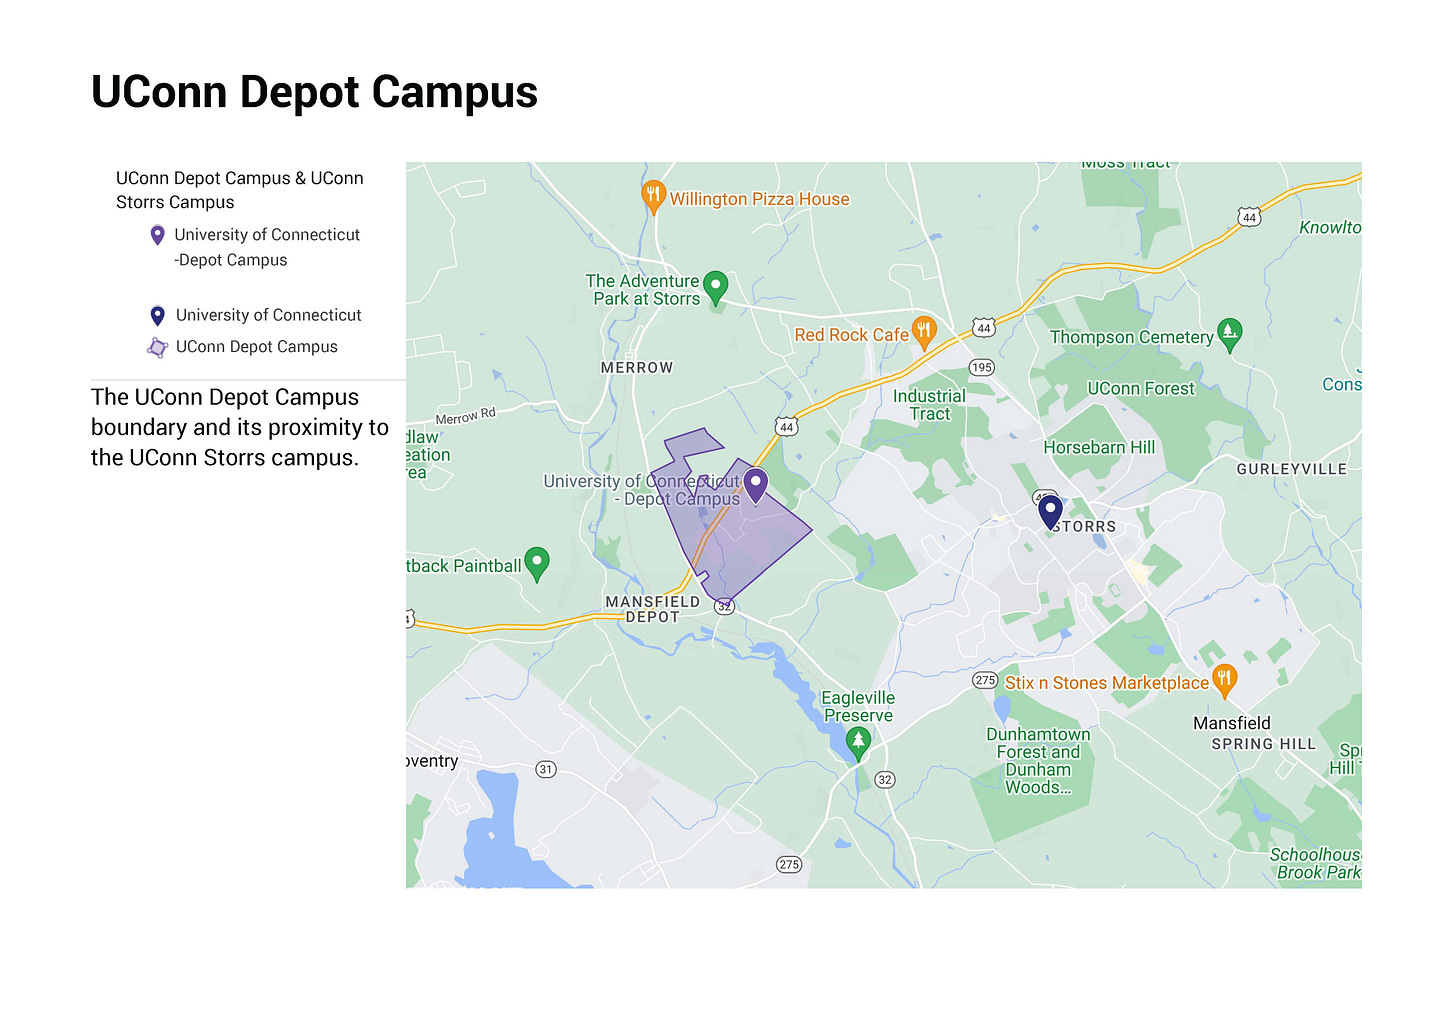
Task: Click the Route 32 shield at Mansfield Depot
Action: pyautogui.click(x=725, y=606)
